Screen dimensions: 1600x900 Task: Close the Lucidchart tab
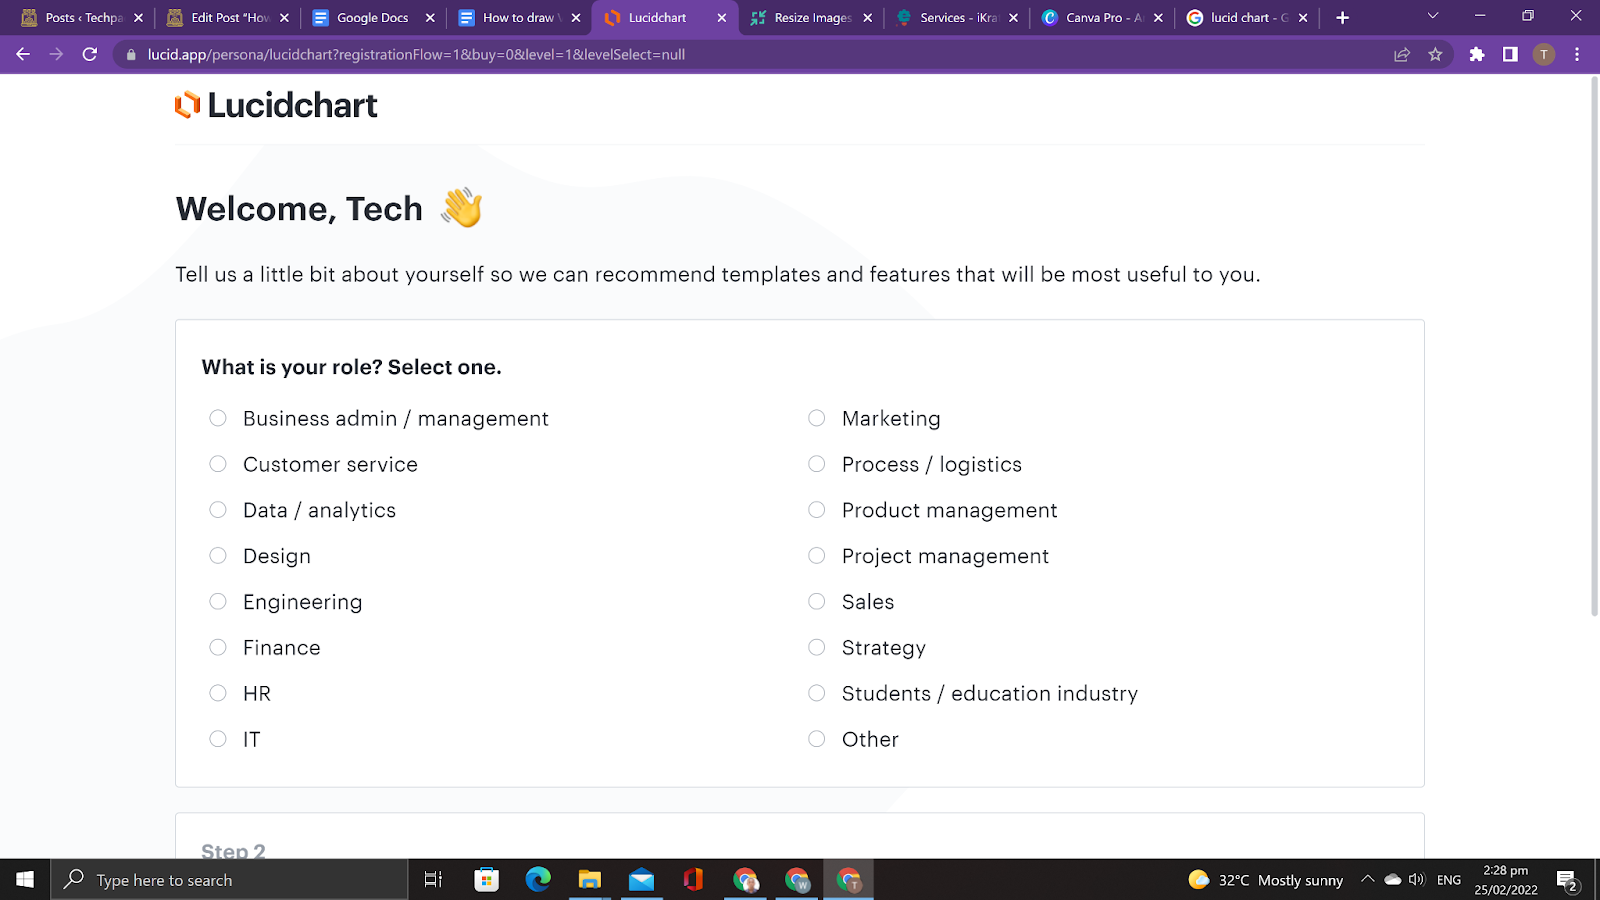tap(722, 17)
